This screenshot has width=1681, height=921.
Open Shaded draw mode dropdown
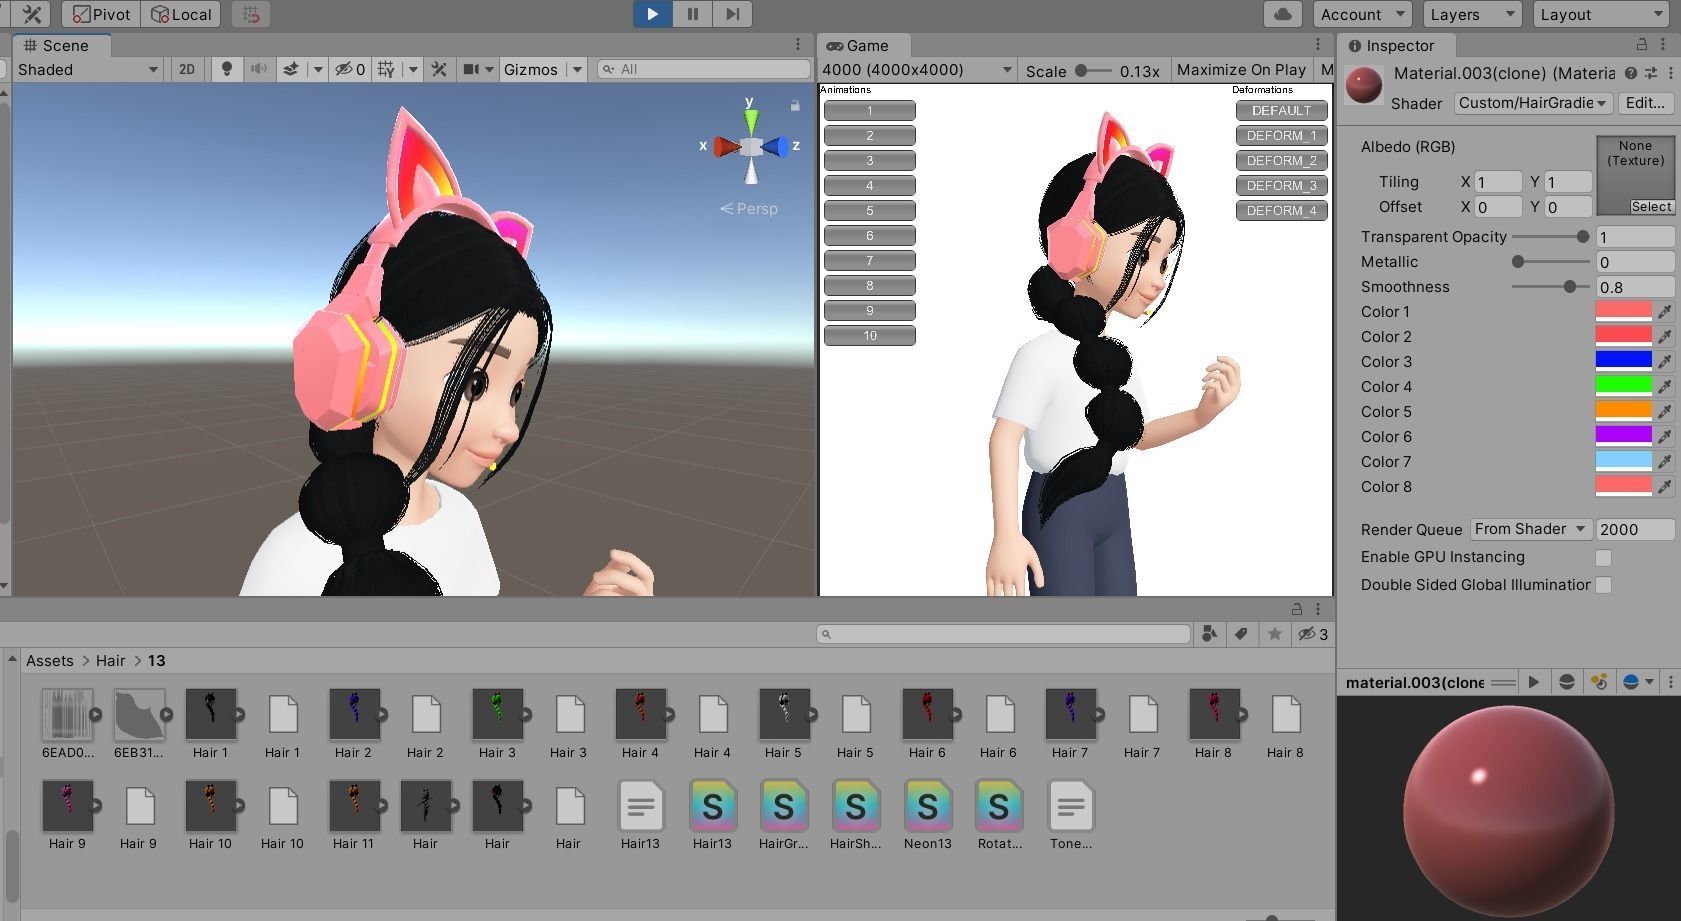pos(88,69)
